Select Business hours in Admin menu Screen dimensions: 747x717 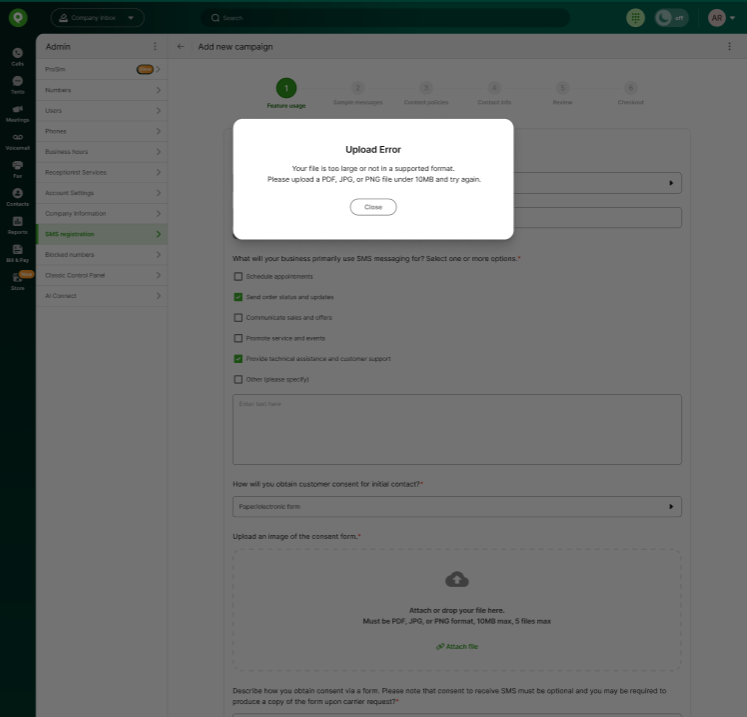[x=100, y=152]
